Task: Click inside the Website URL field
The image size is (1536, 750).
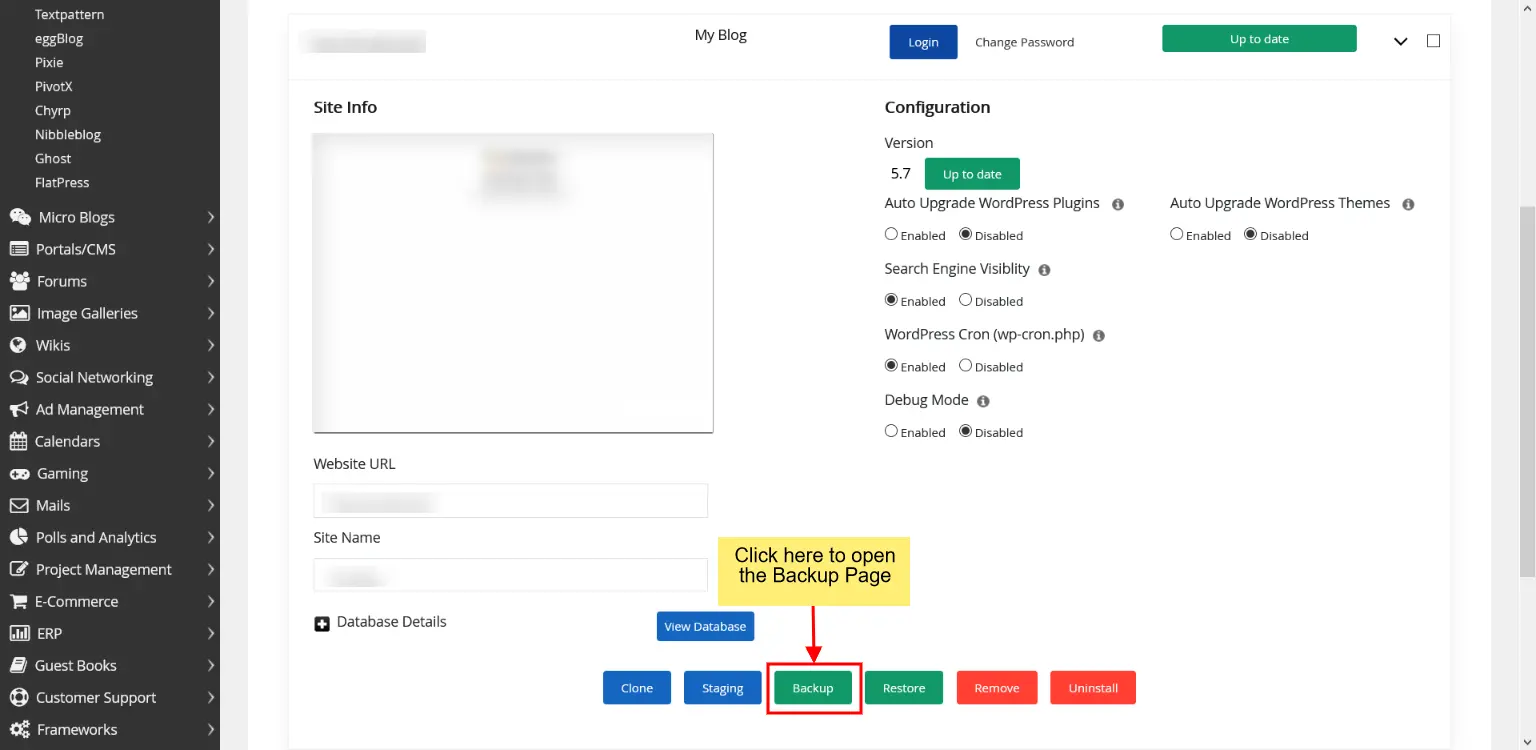Action: (x=510, y=500)
